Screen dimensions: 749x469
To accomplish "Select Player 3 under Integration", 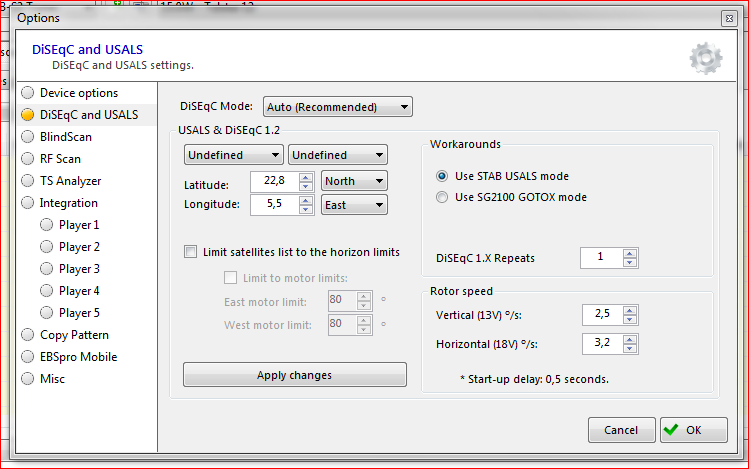I will [79, 269].
